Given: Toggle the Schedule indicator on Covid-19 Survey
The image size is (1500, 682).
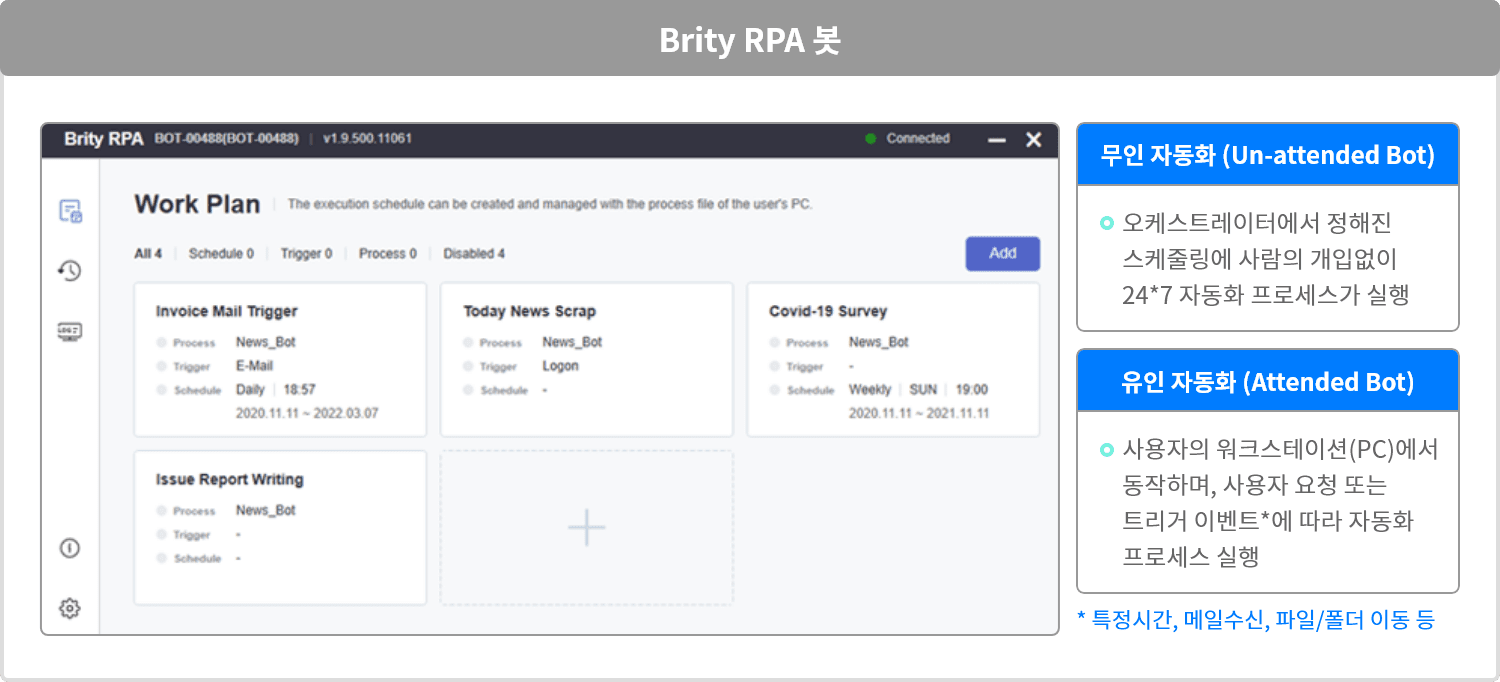Looking at the screenshot, I should tap(773, 390).
